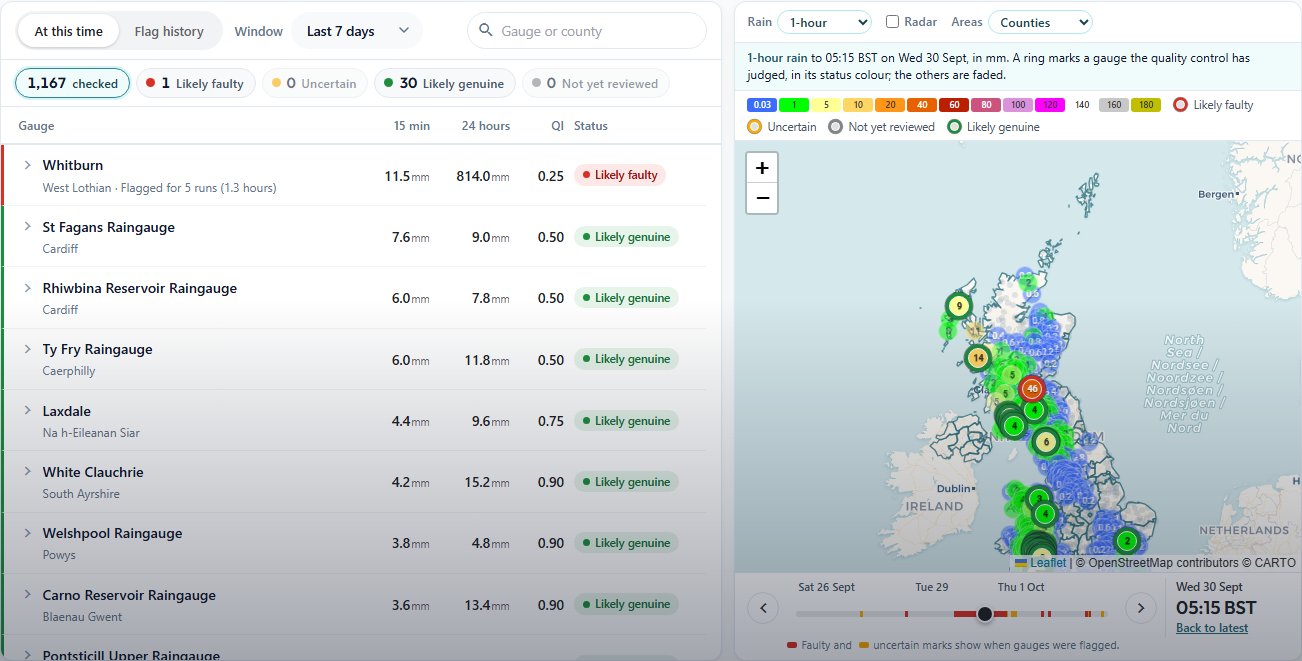This screenshot has width=1302, height=661.
Task: Open green cluster marker 2 in East Anglia
Action: pyautogui.click(x=1127, y=541)
